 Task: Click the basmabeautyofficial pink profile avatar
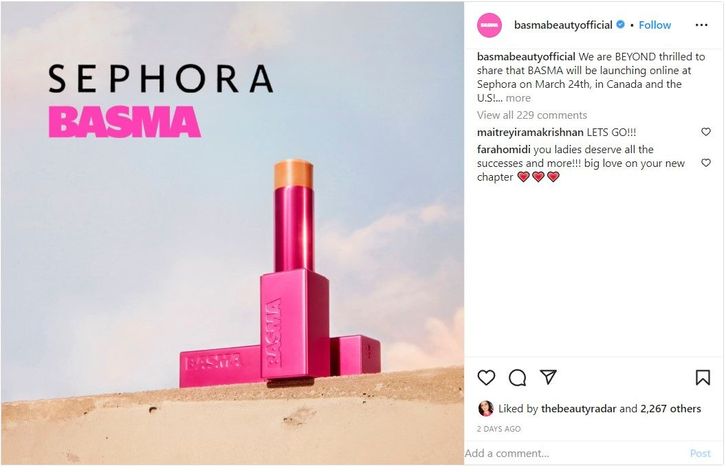coord(489,25)
